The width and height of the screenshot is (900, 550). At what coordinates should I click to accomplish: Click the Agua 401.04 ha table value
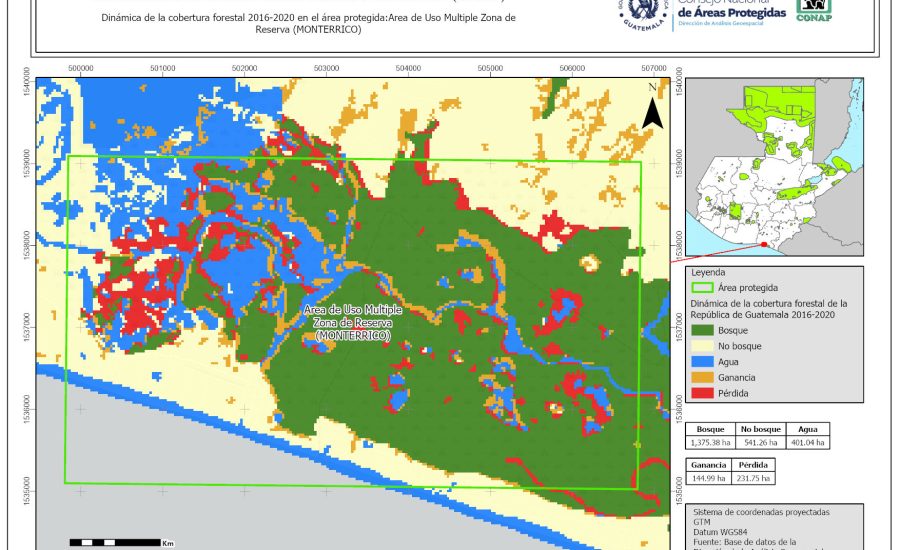coord(810,442)
